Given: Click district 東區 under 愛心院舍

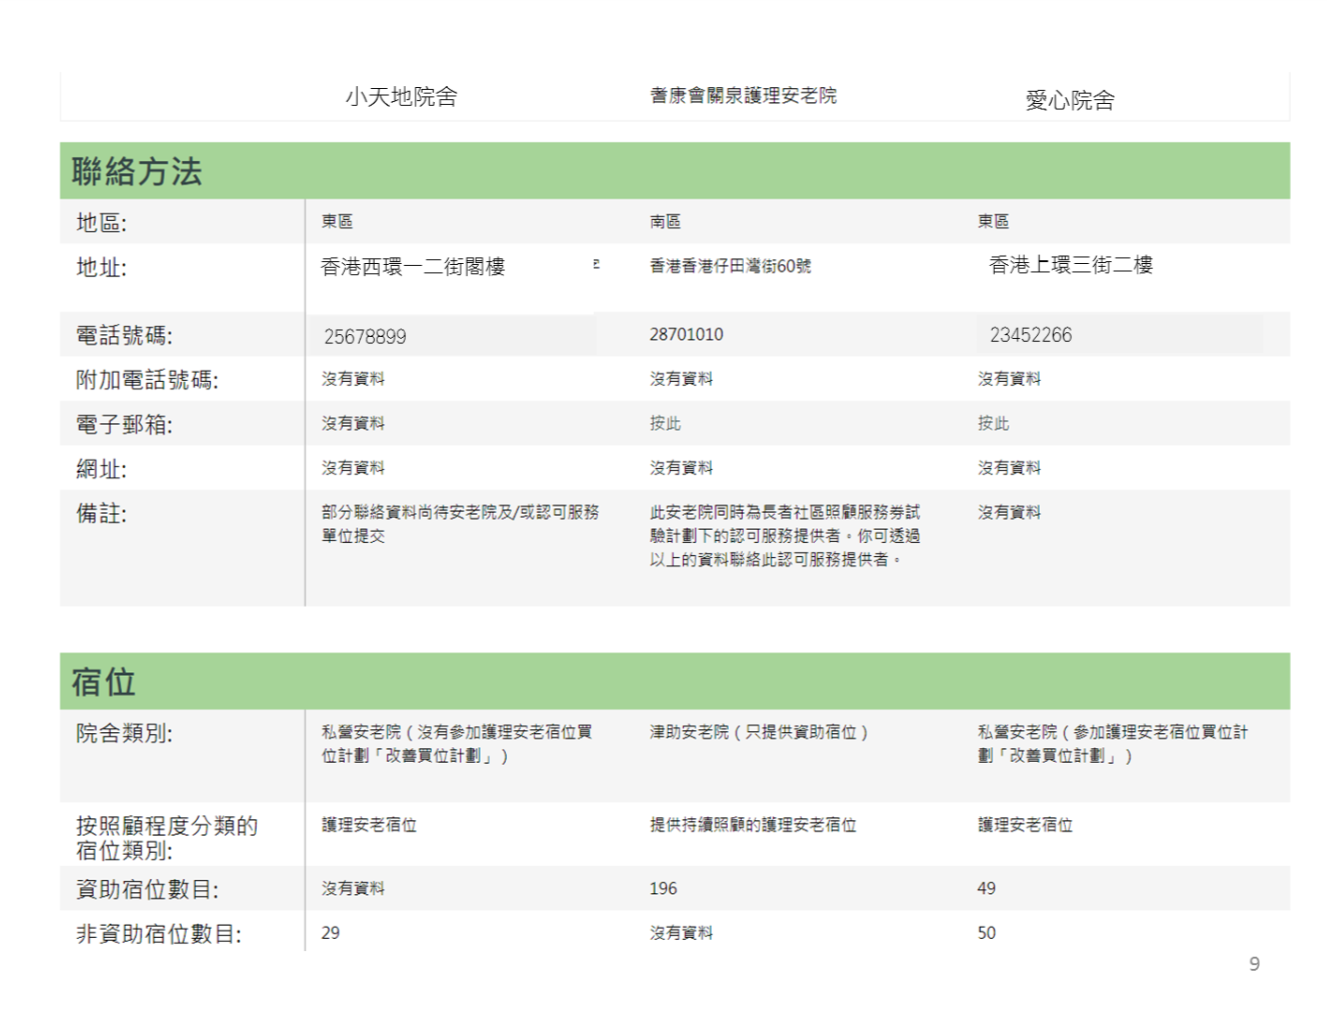Looking at the screenshot, I should pyautogui.click(x=993, y=221).
